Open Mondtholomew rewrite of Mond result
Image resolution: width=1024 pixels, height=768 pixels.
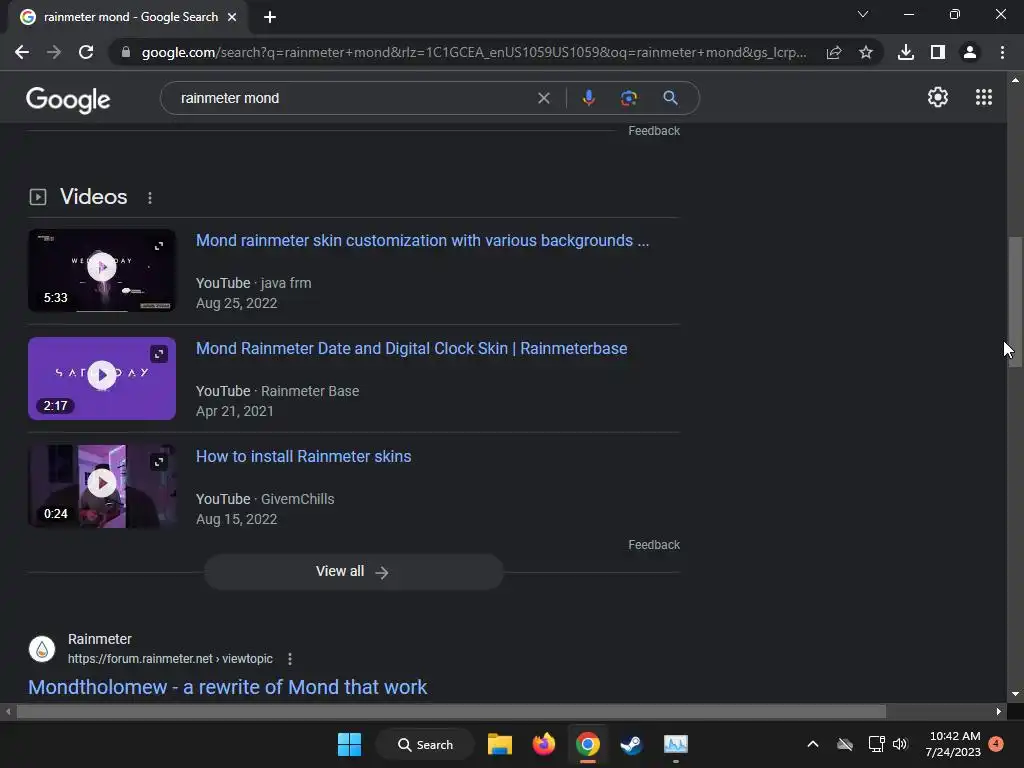point(227,687)
